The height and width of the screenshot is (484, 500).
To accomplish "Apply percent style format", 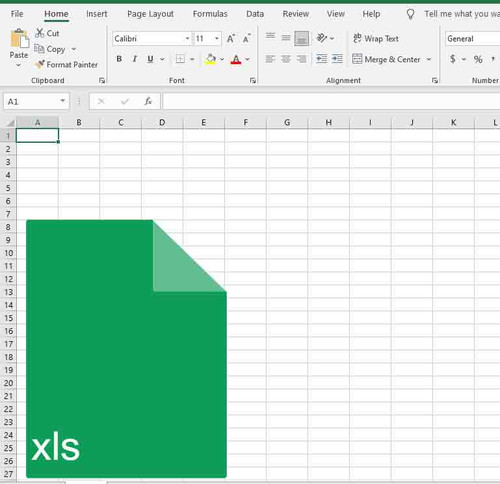I will 478,60.
